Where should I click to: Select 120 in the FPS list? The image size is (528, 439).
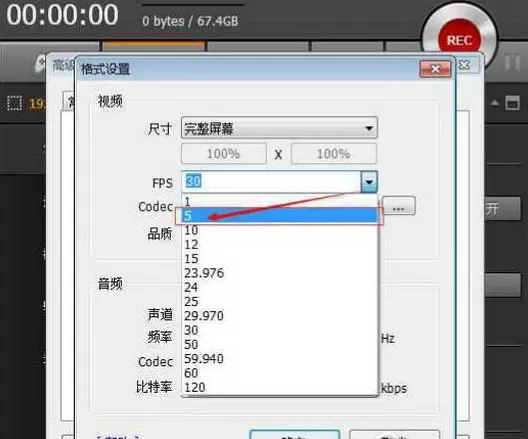coord(279,387)
